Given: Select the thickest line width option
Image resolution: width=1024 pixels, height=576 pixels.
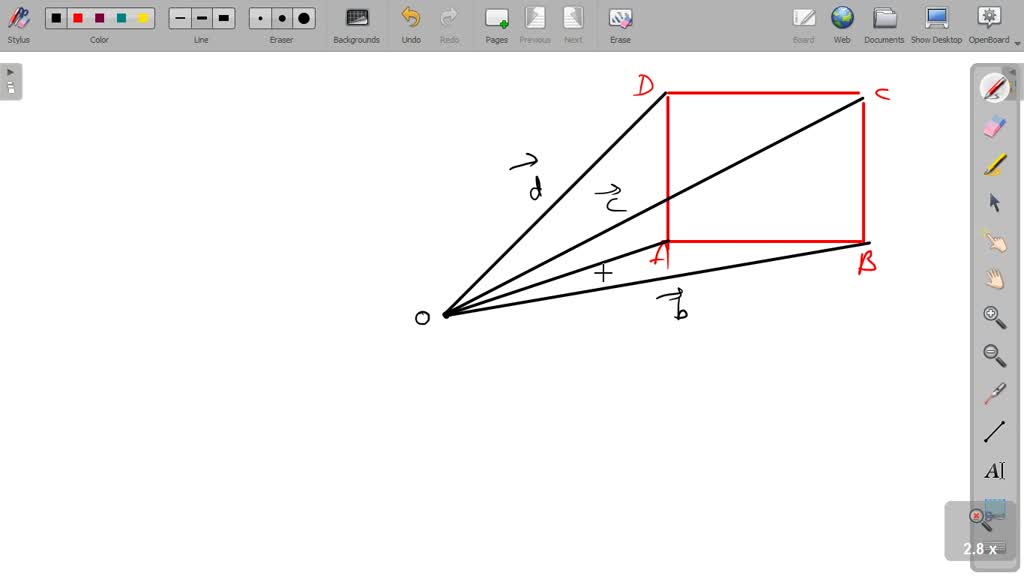Looking at the screenshot, I should [223, 17].
